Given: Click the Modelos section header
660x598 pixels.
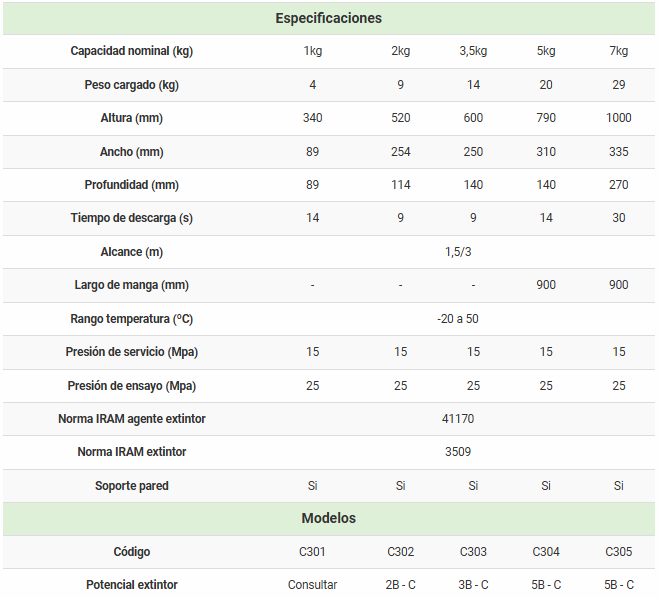Looking at the screenshot, I should click(328, 518).
